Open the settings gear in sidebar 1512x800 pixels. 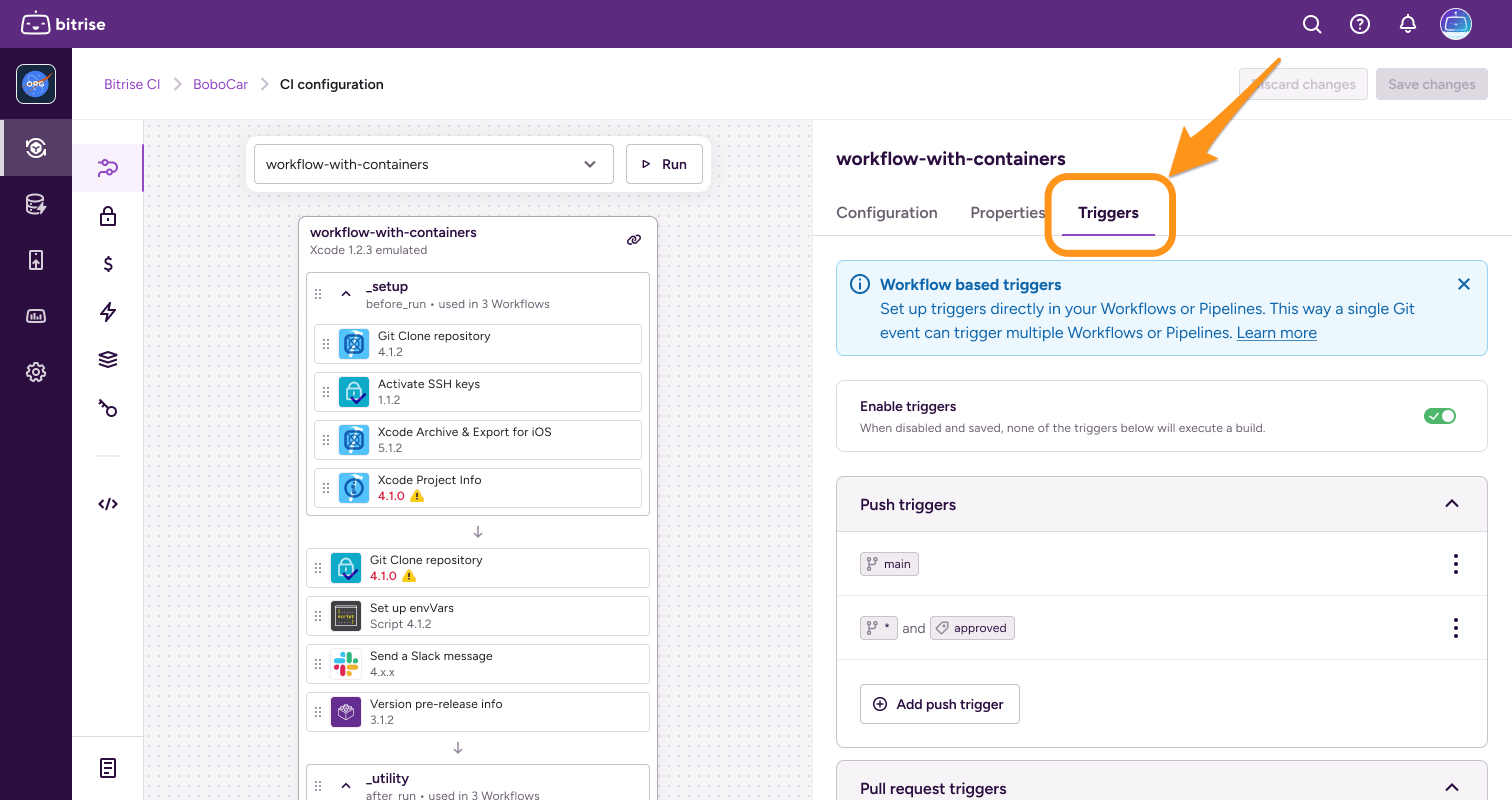coord(36,372)
